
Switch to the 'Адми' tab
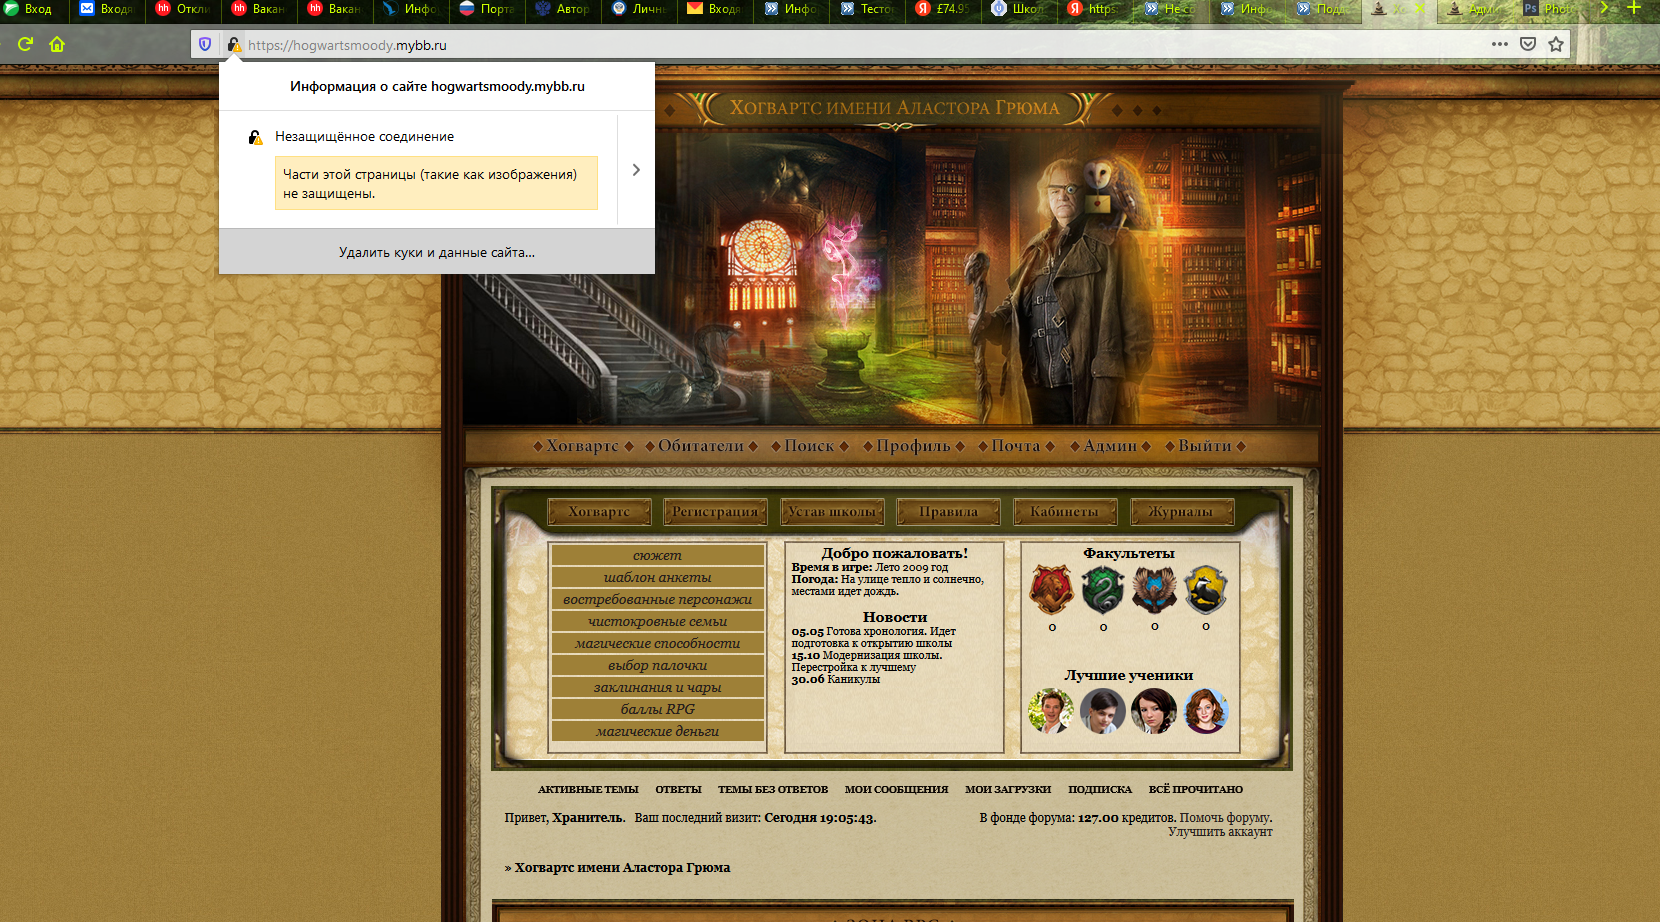coord(1475,9)
